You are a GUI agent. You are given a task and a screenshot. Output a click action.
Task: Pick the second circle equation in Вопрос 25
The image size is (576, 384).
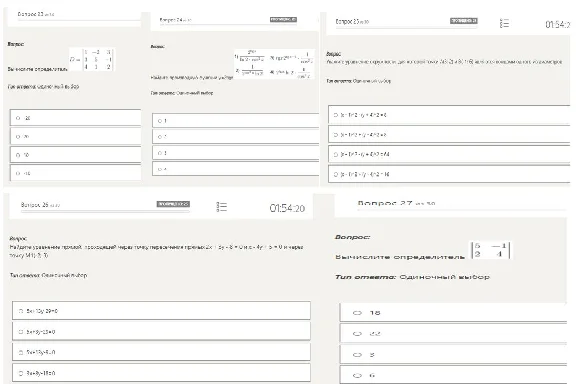(449, 134)
